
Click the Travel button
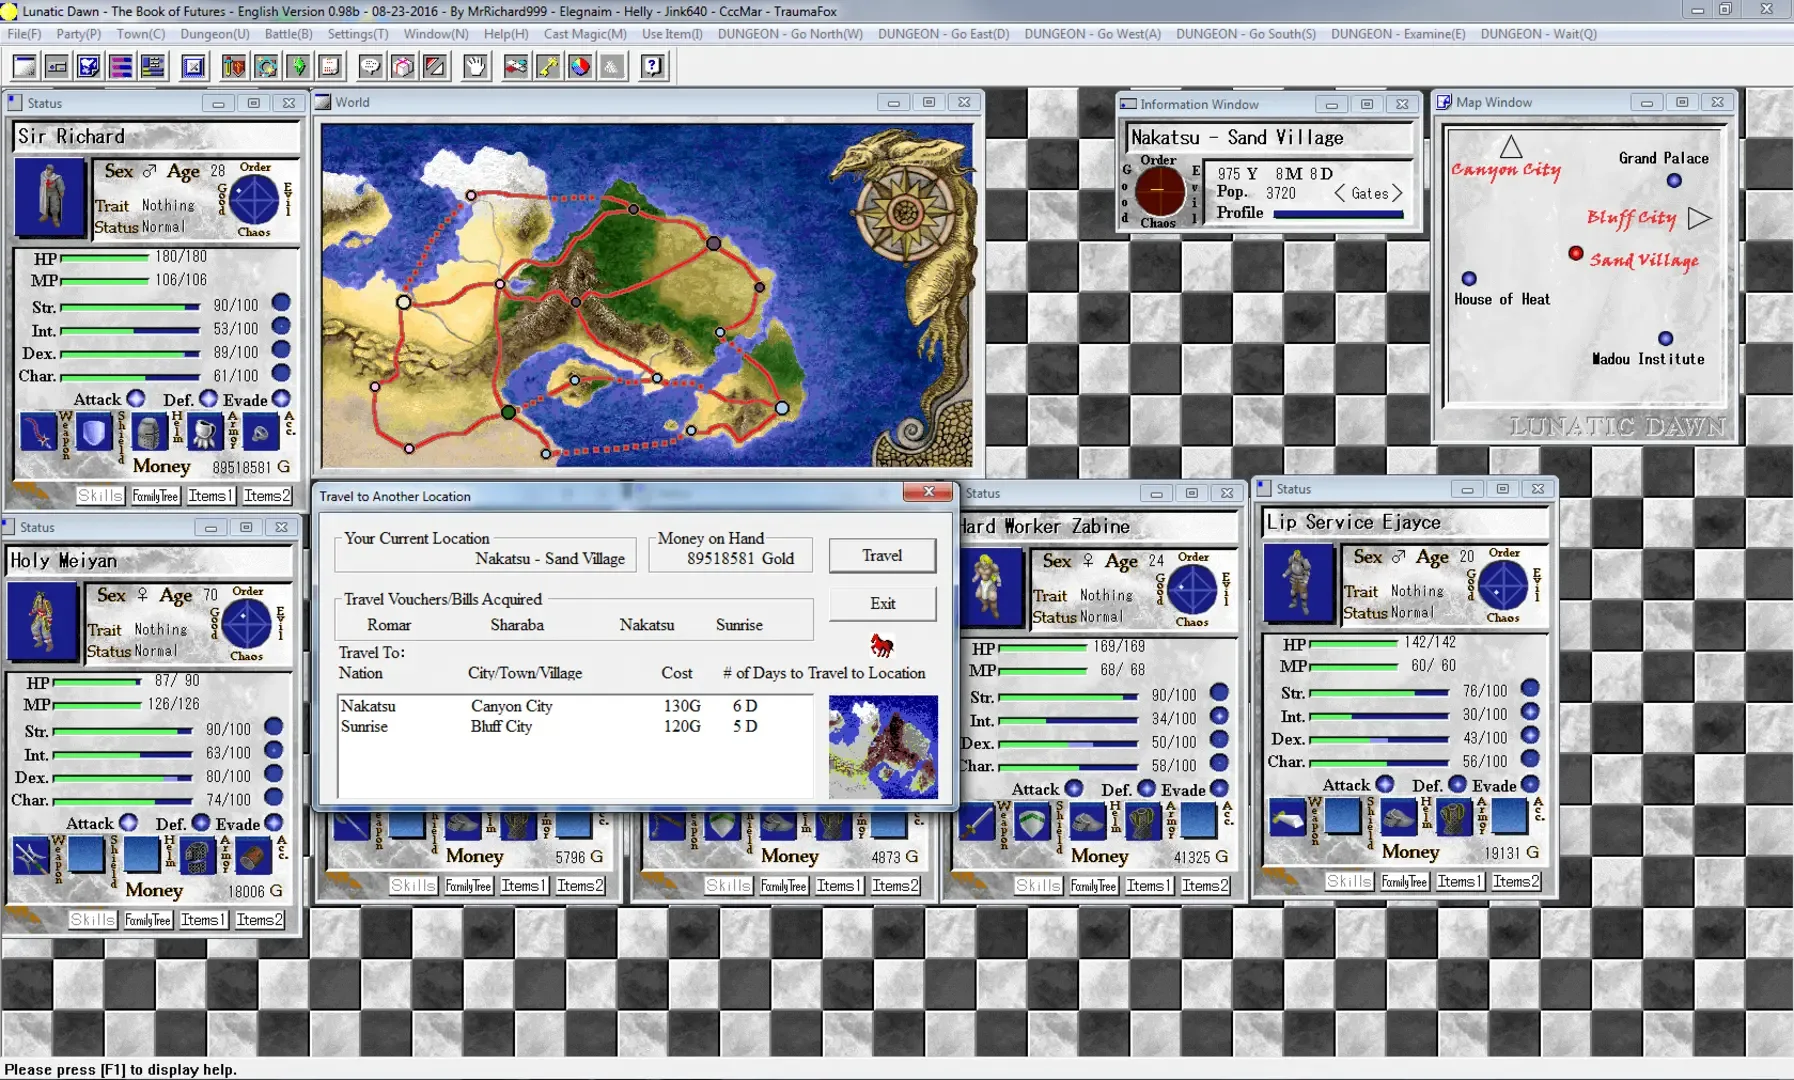point(882,555)
